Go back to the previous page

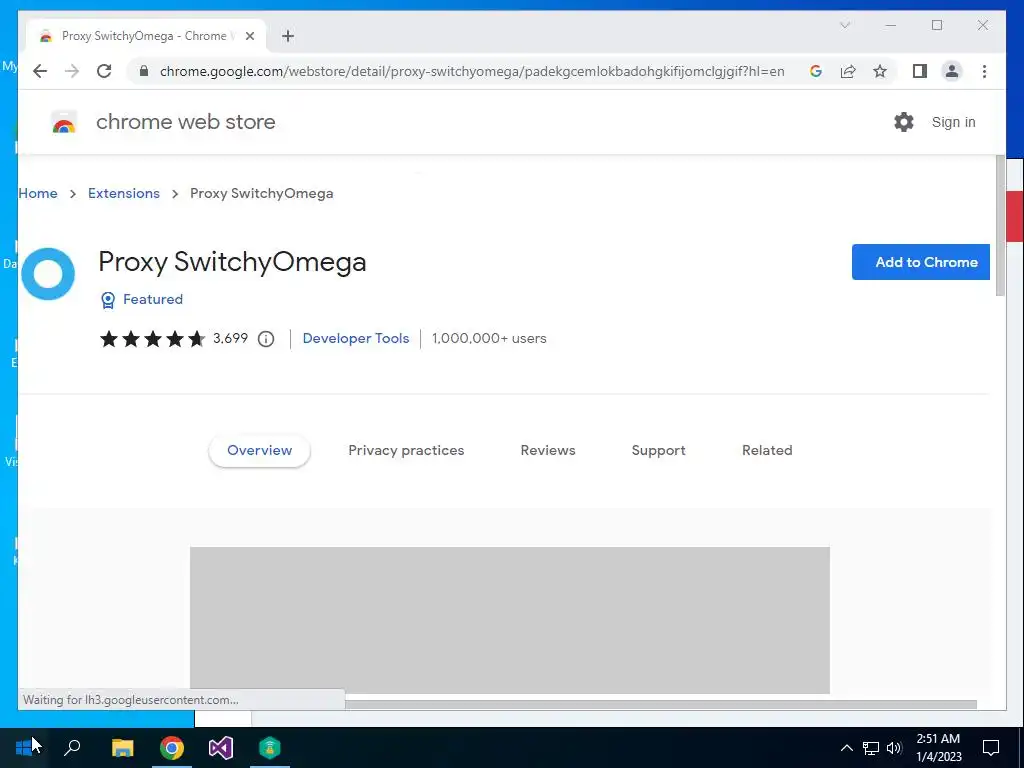tap(40, 71)
